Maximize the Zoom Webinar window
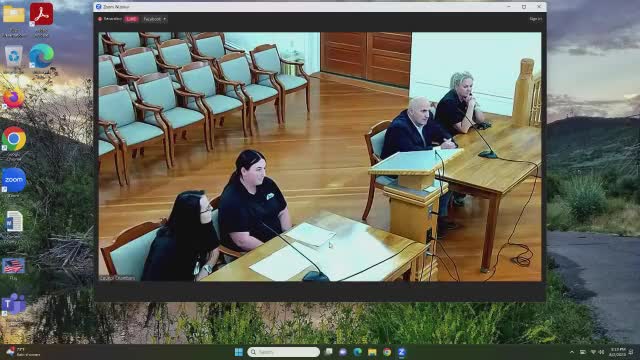Image resolution: width=640 pixels, height=360 pixels. point(524,7)
